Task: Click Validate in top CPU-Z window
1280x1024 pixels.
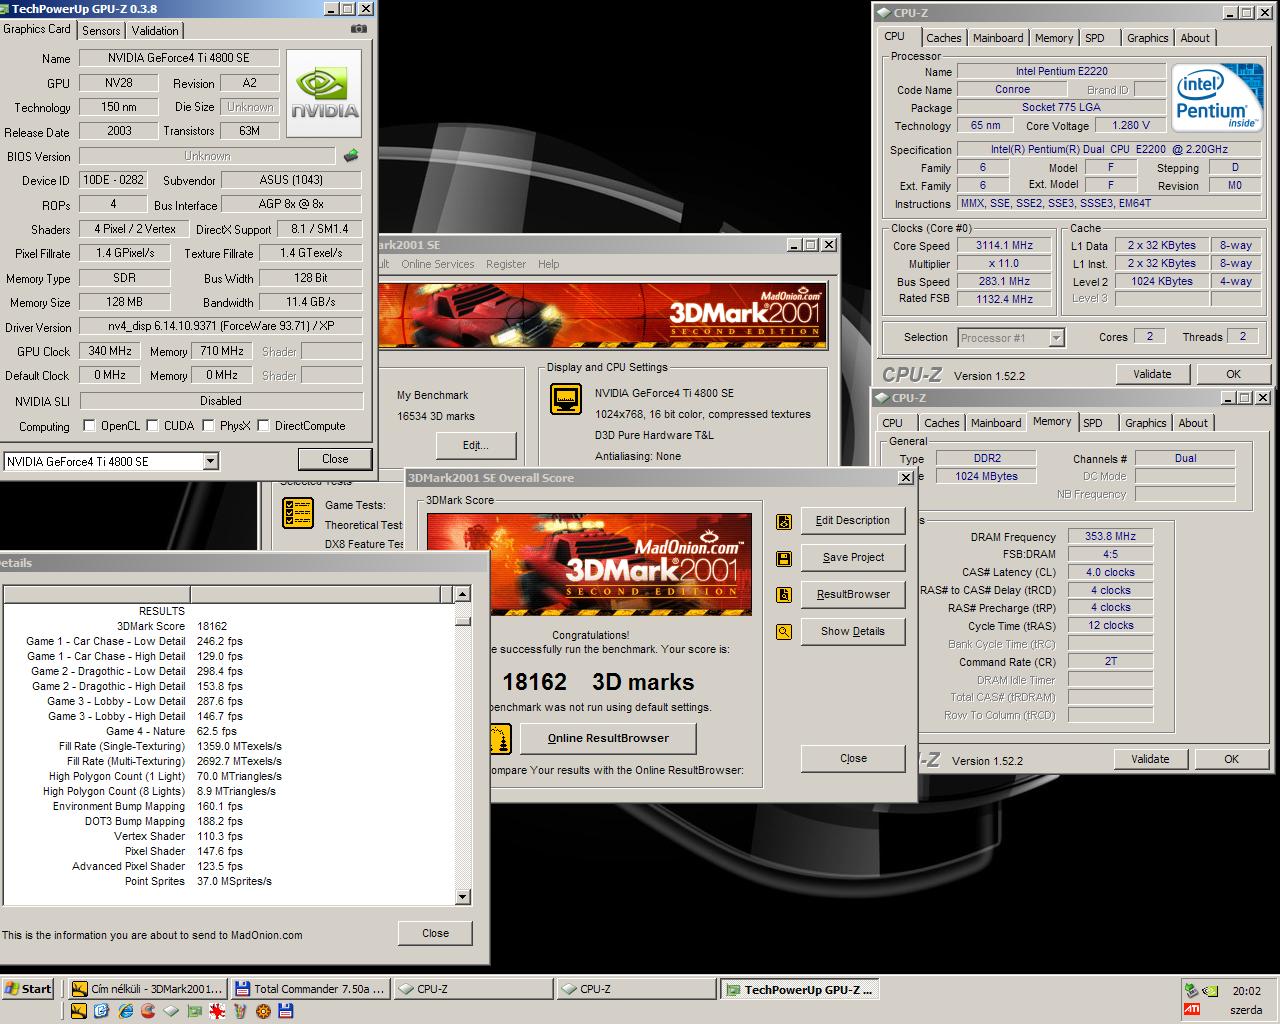Action: coord(1152,374)
